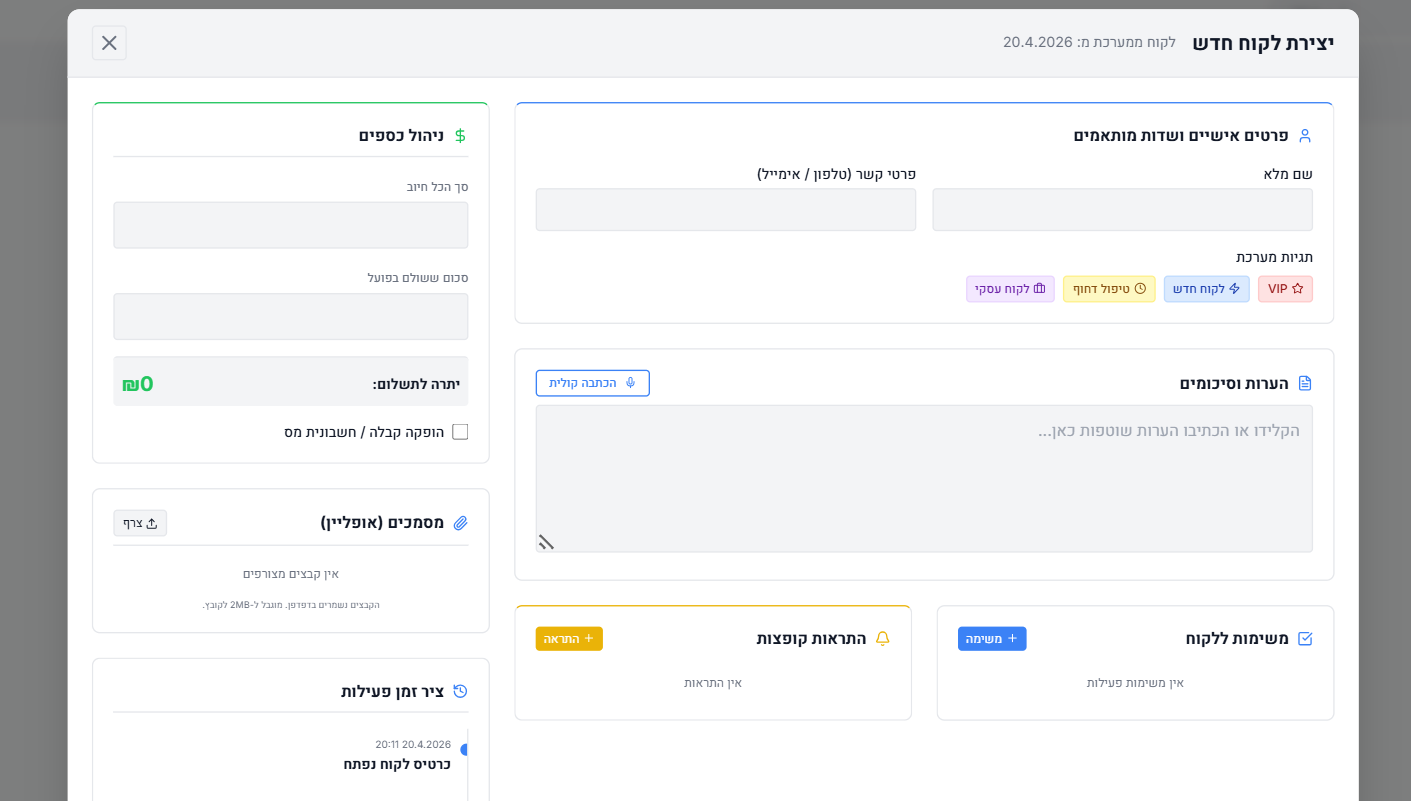Click the history clock icon by activity timeline
The height and width of the screenshot is (801, 1411).
460,691
